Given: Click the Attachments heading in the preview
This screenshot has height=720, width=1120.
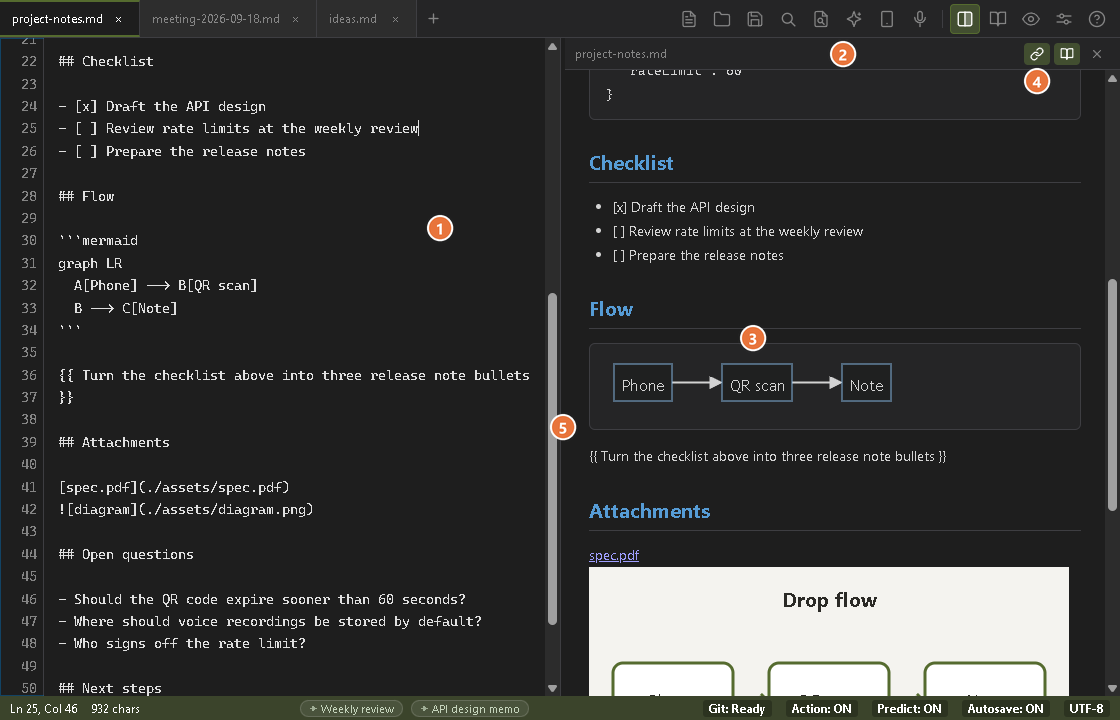Looking at the screenshot, I should pos(650,511).
